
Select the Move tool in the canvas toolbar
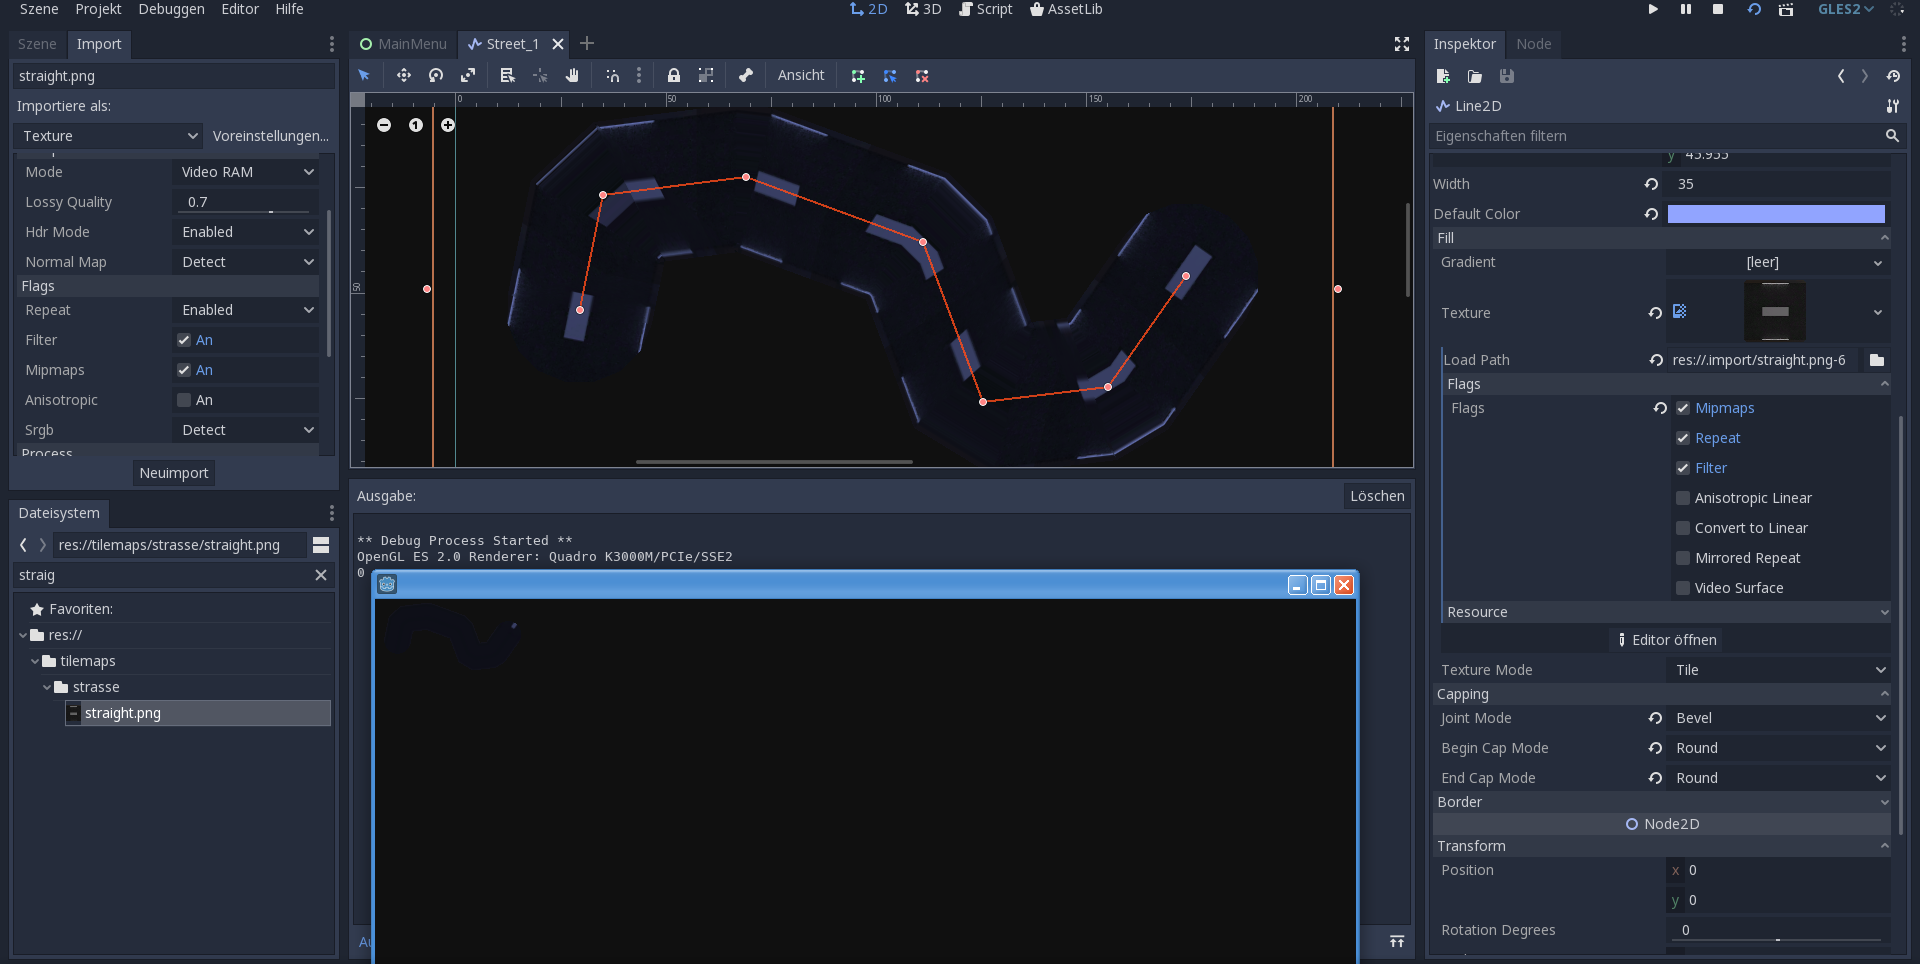(x=404, y=75)
